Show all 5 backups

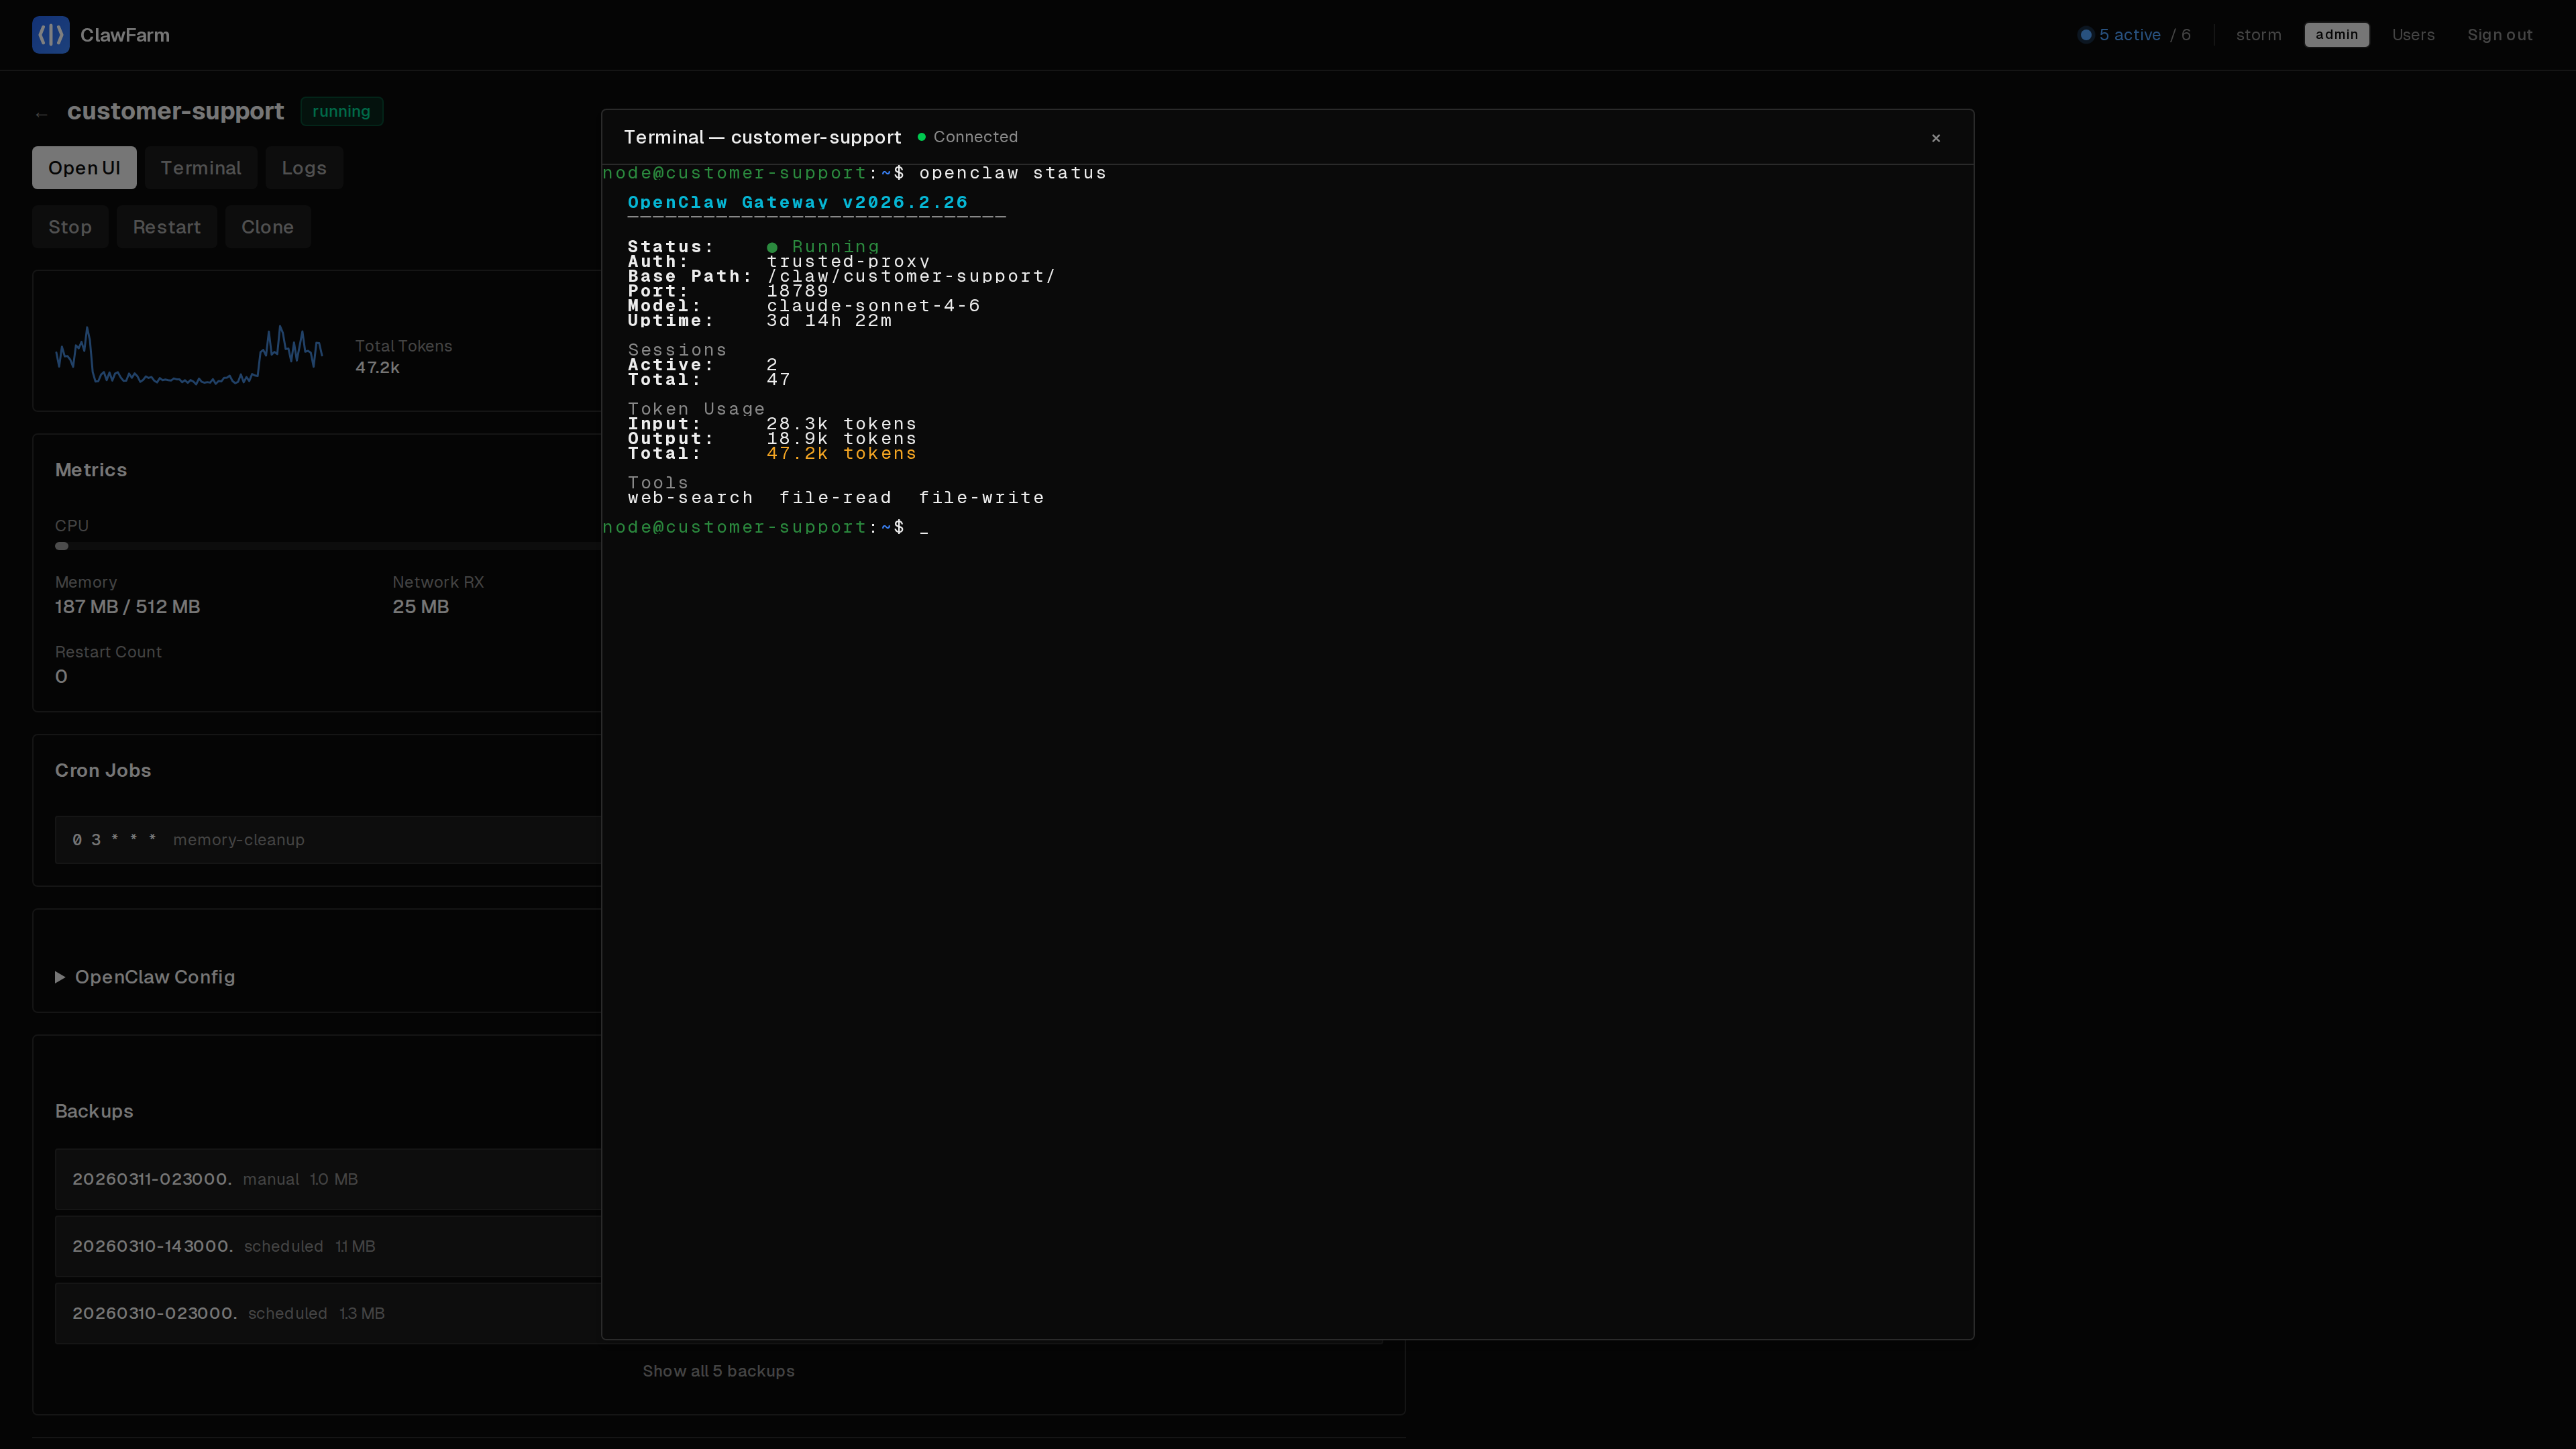coord(718,1371)
